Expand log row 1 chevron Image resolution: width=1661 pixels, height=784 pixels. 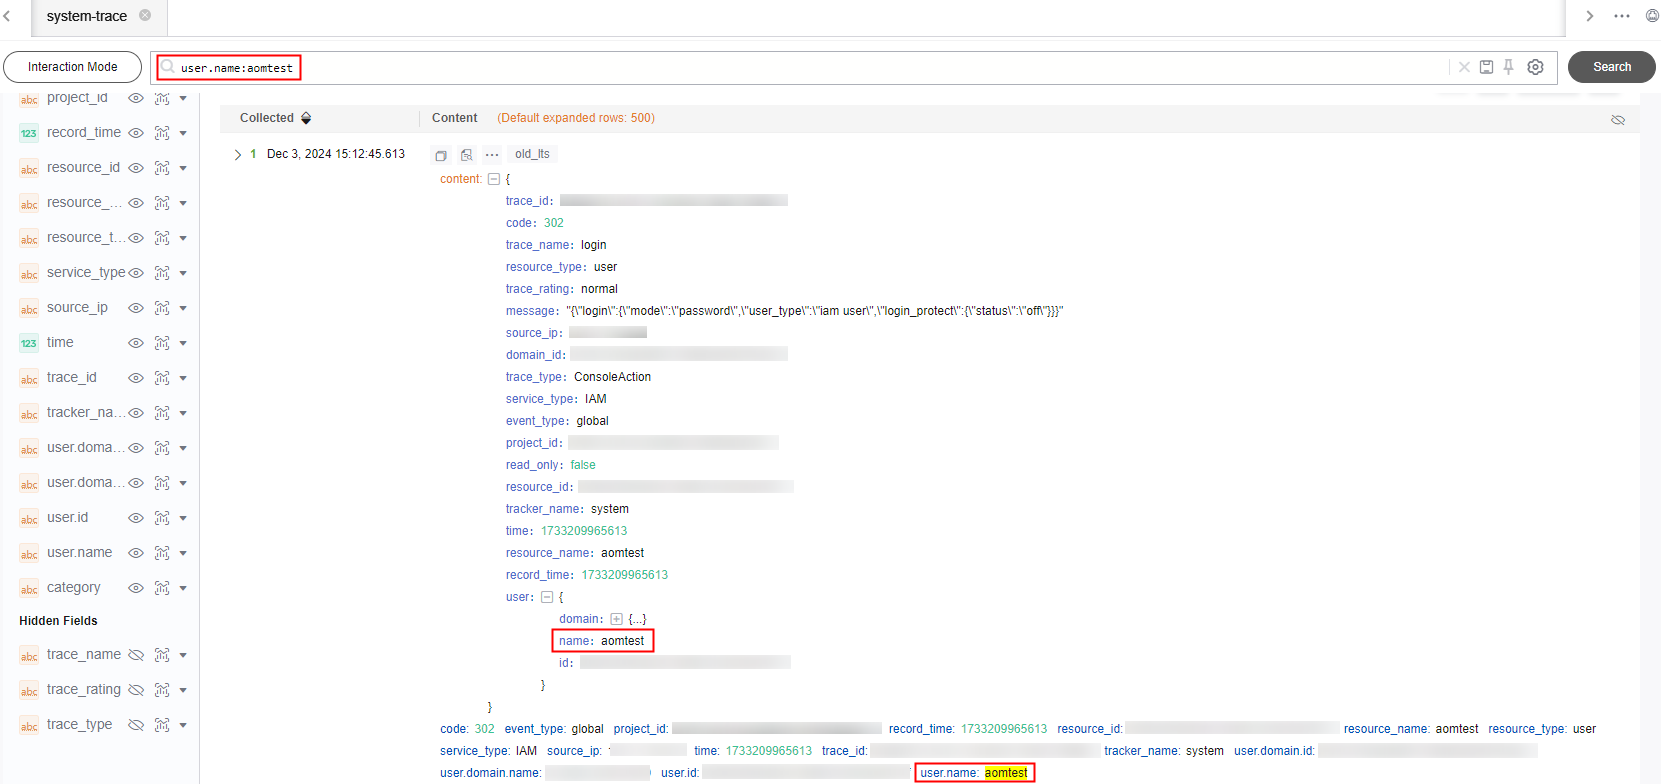click(237, 155)
